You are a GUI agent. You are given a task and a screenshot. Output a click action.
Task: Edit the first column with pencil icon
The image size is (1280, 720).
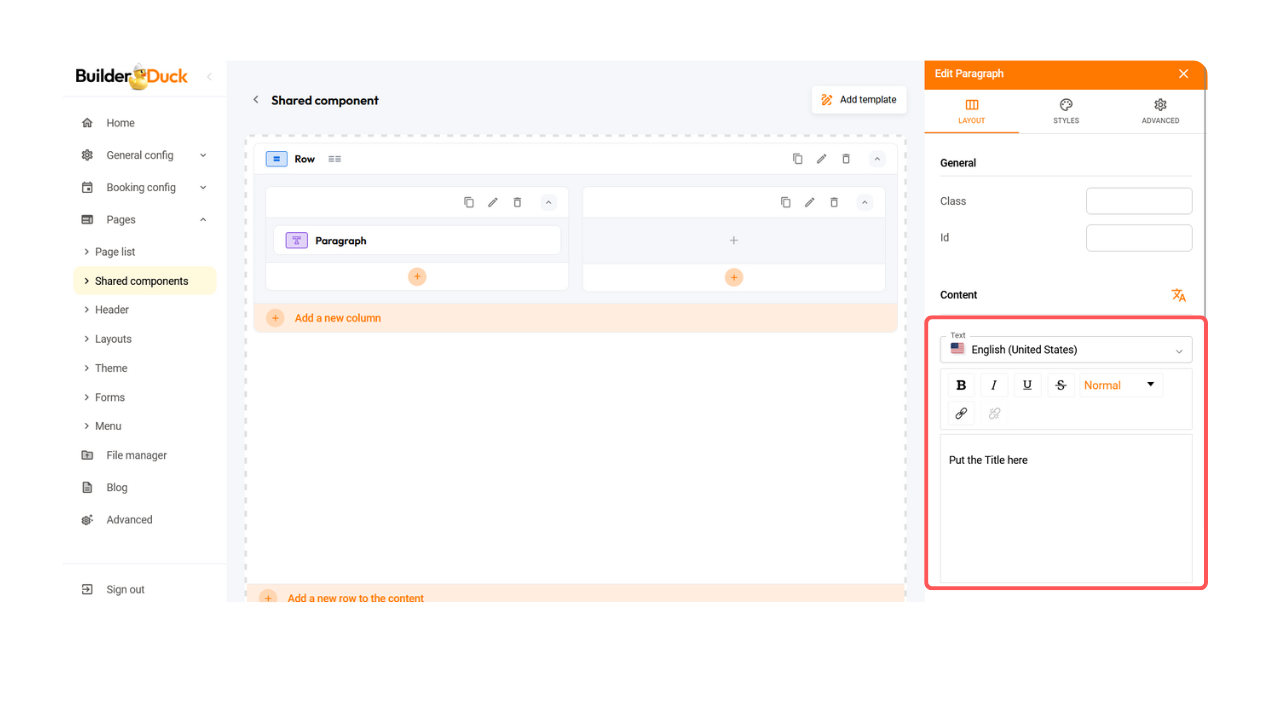click(x=493, y=202)
